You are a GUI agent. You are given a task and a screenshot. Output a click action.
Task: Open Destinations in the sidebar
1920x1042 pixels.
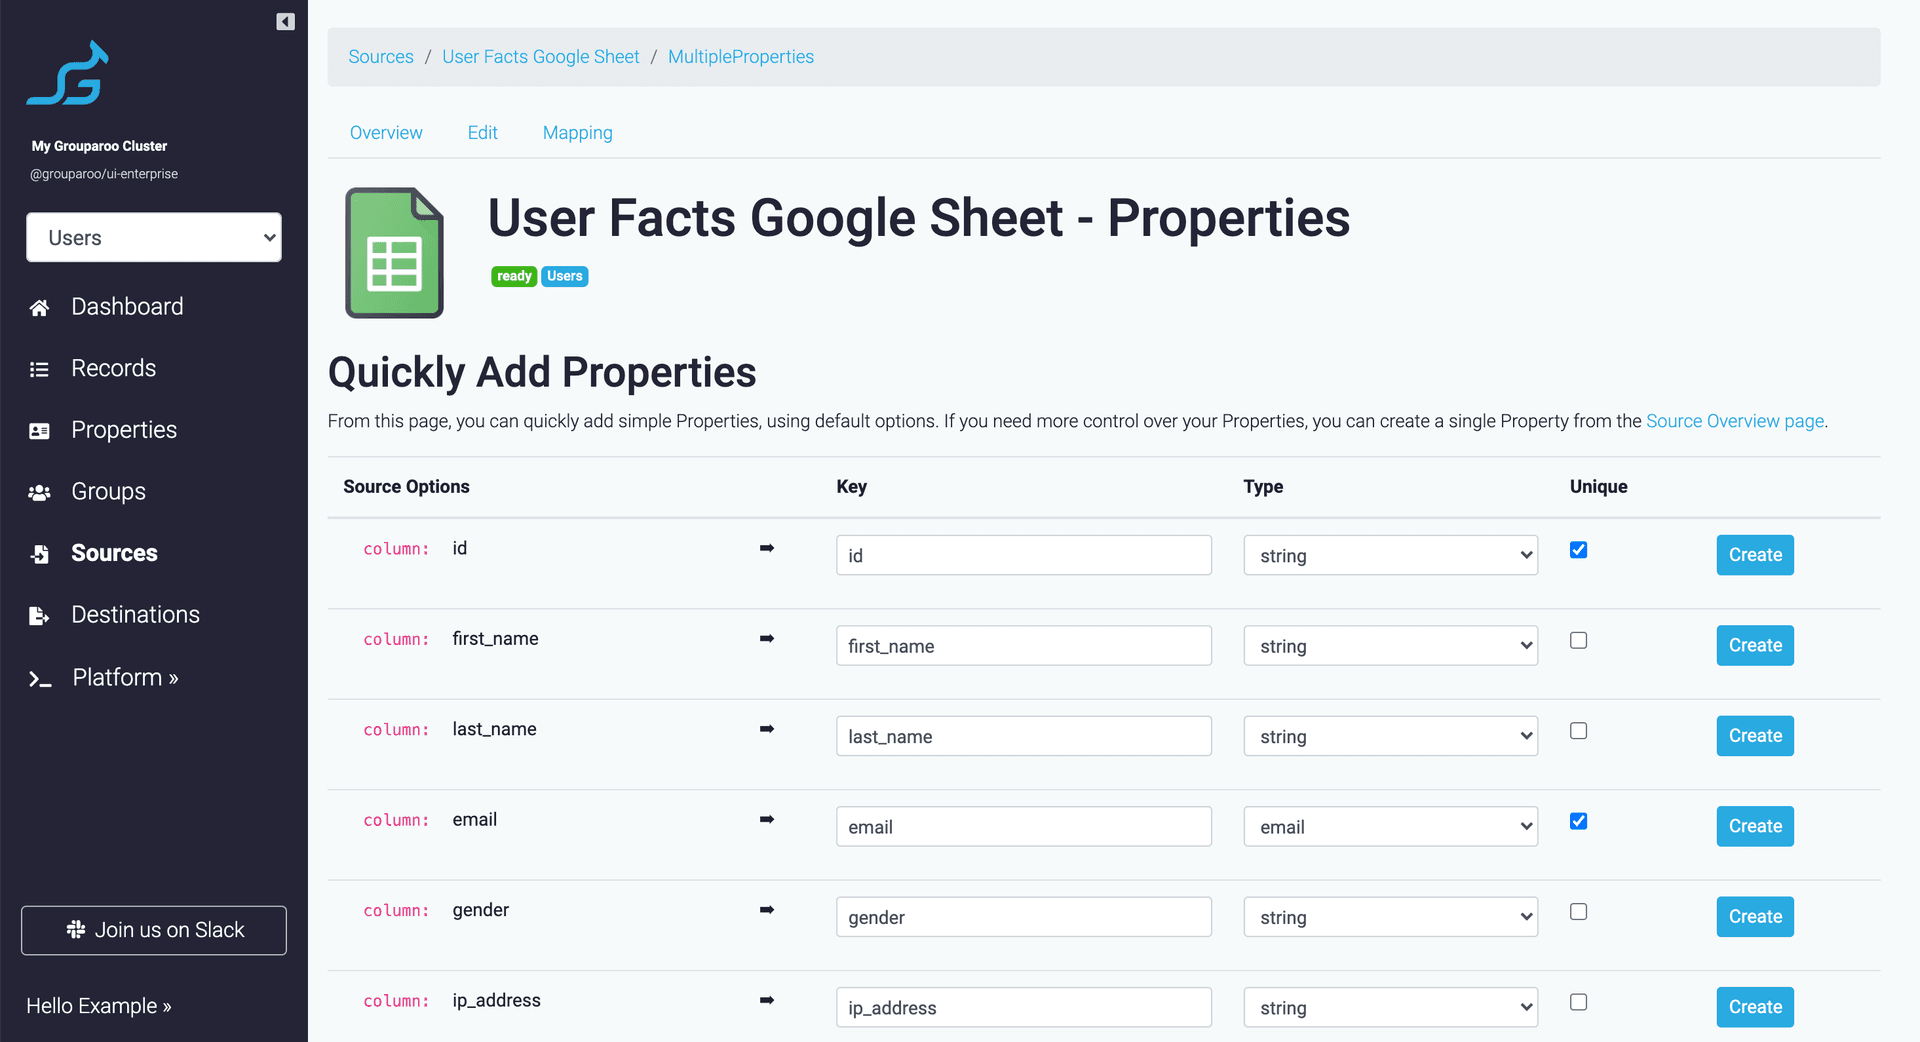pos(135,615)
